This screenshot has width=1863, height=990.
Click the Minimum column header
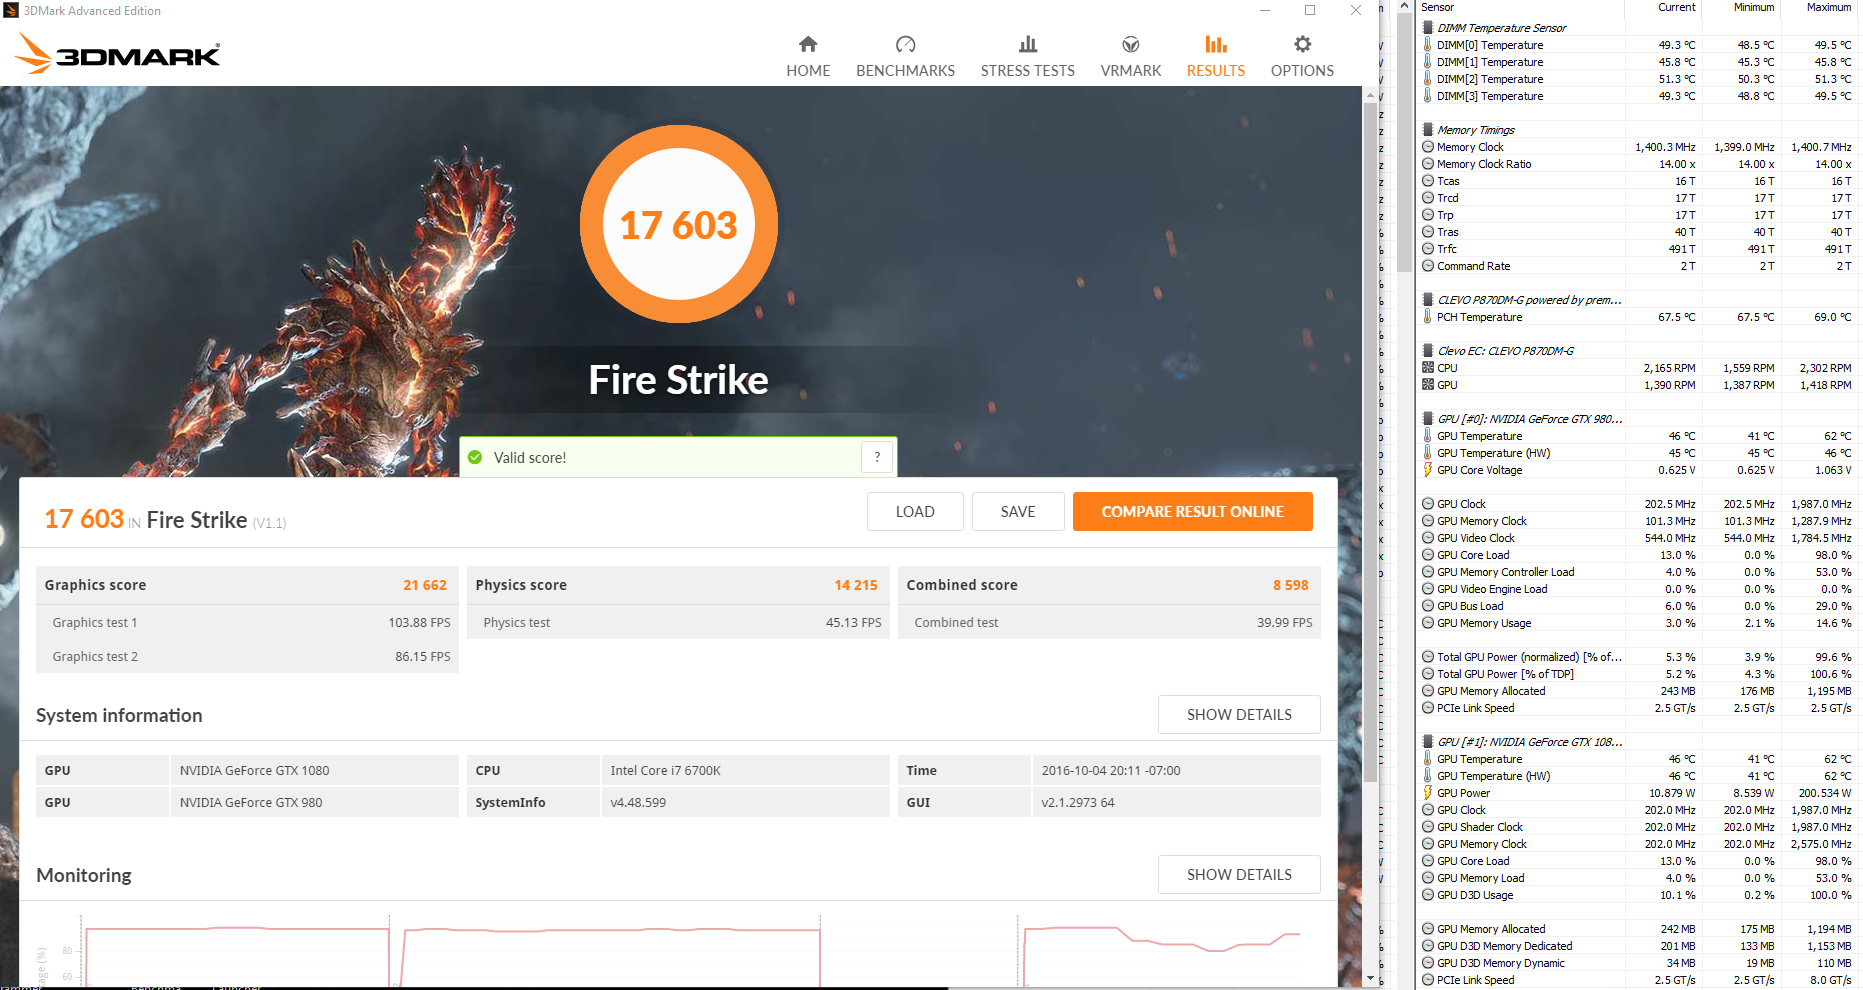click(1754, 7)
